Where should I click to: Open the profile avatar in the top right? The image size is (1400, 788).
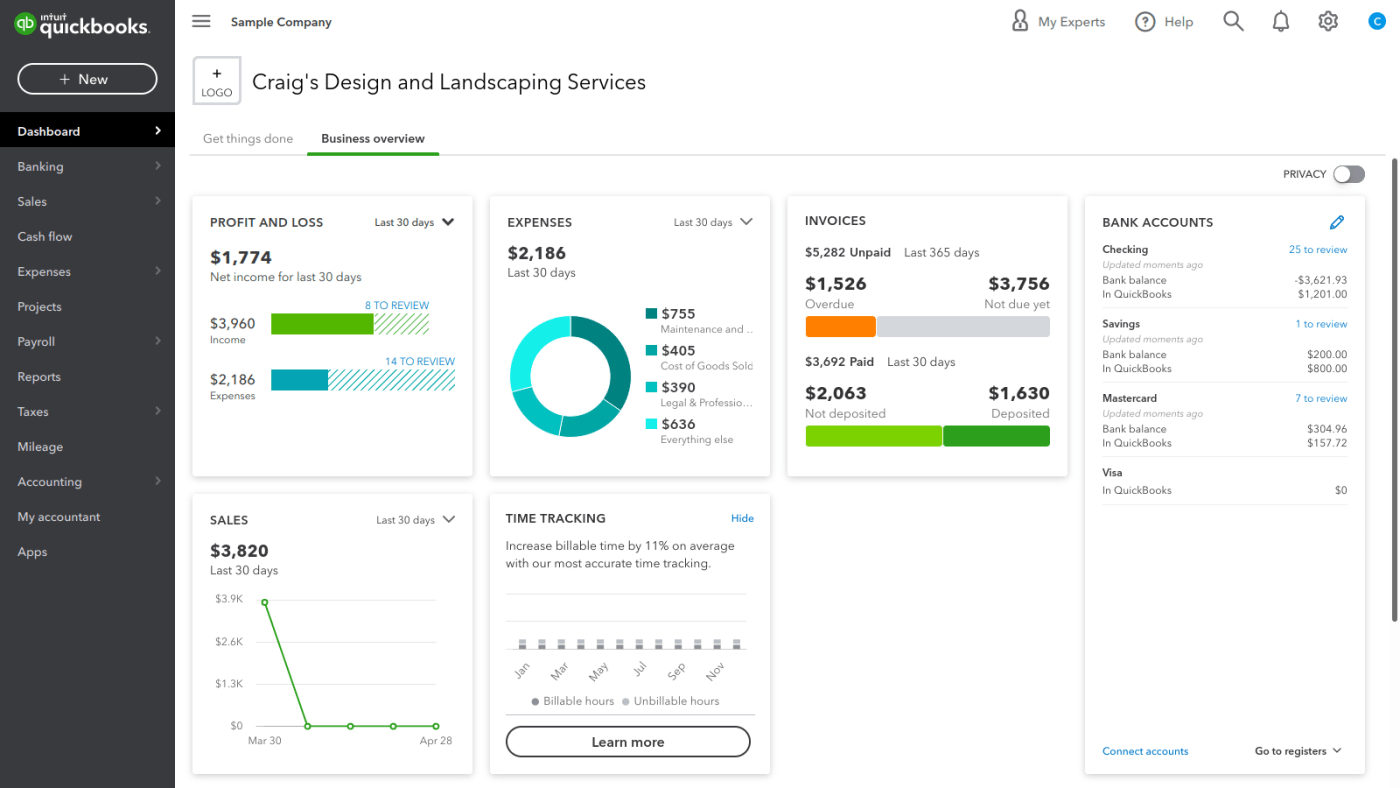[1376, 20]
